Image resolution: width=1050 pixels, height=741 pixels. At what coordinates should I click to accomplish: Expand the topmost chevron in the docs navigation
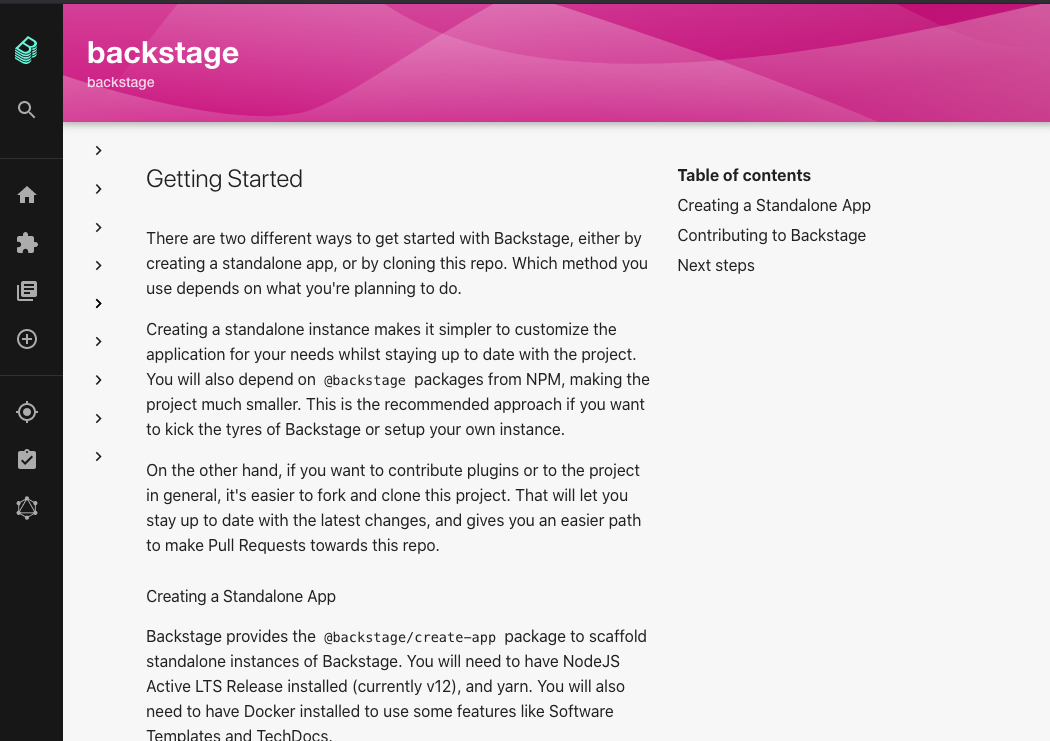pyautogui.click(x=98, y=150)
